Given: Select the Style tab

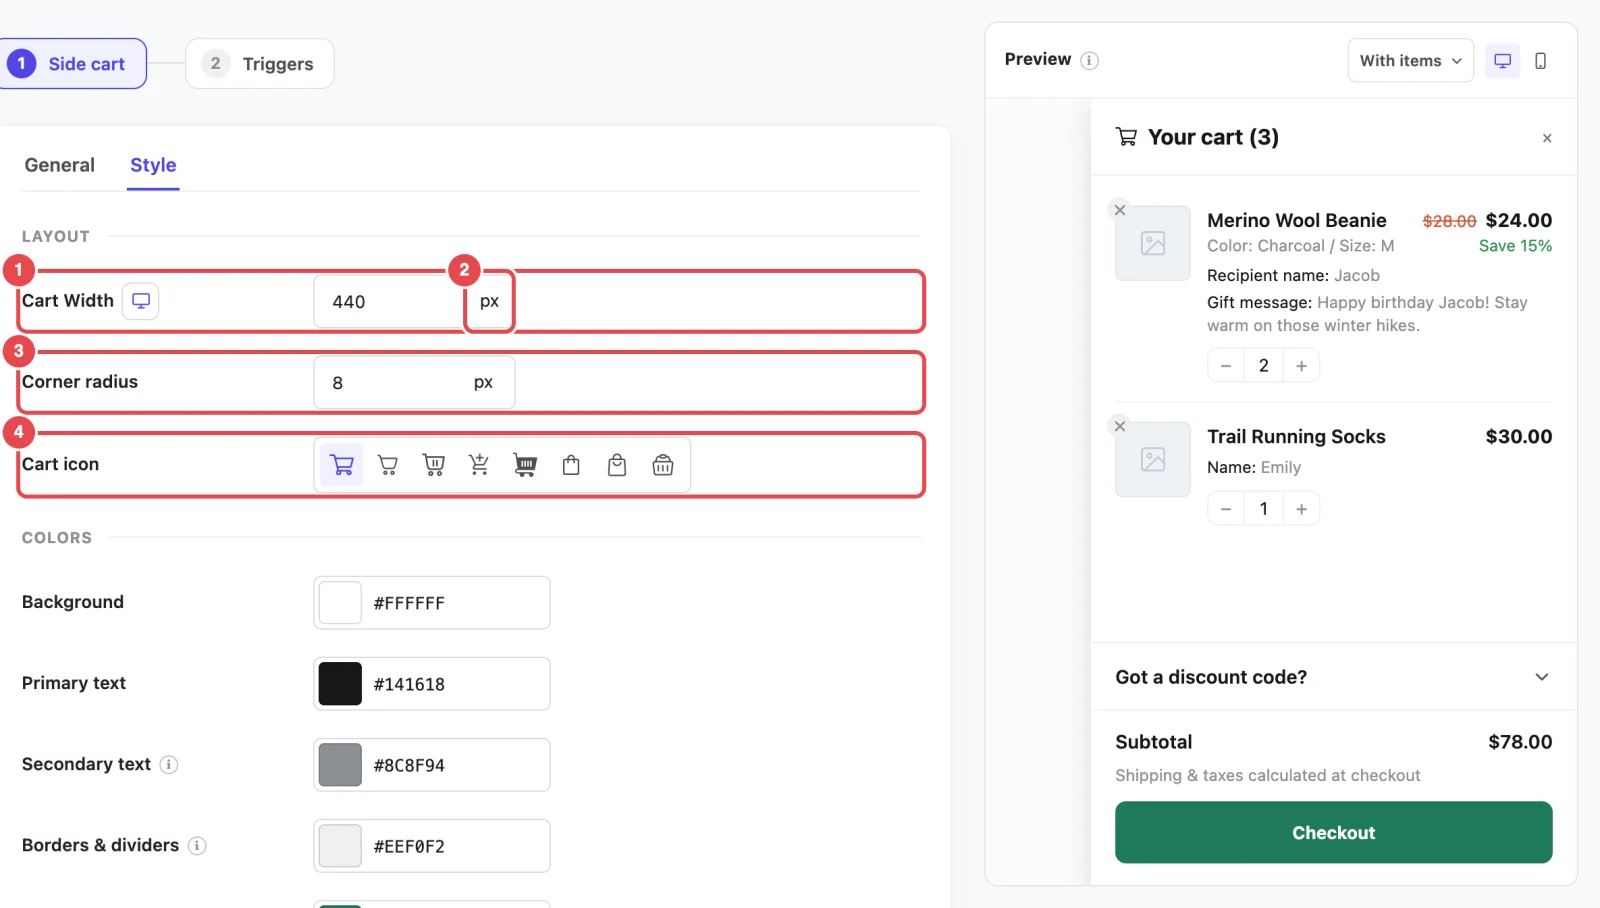Looking at the screenshot, I should 153,165.
